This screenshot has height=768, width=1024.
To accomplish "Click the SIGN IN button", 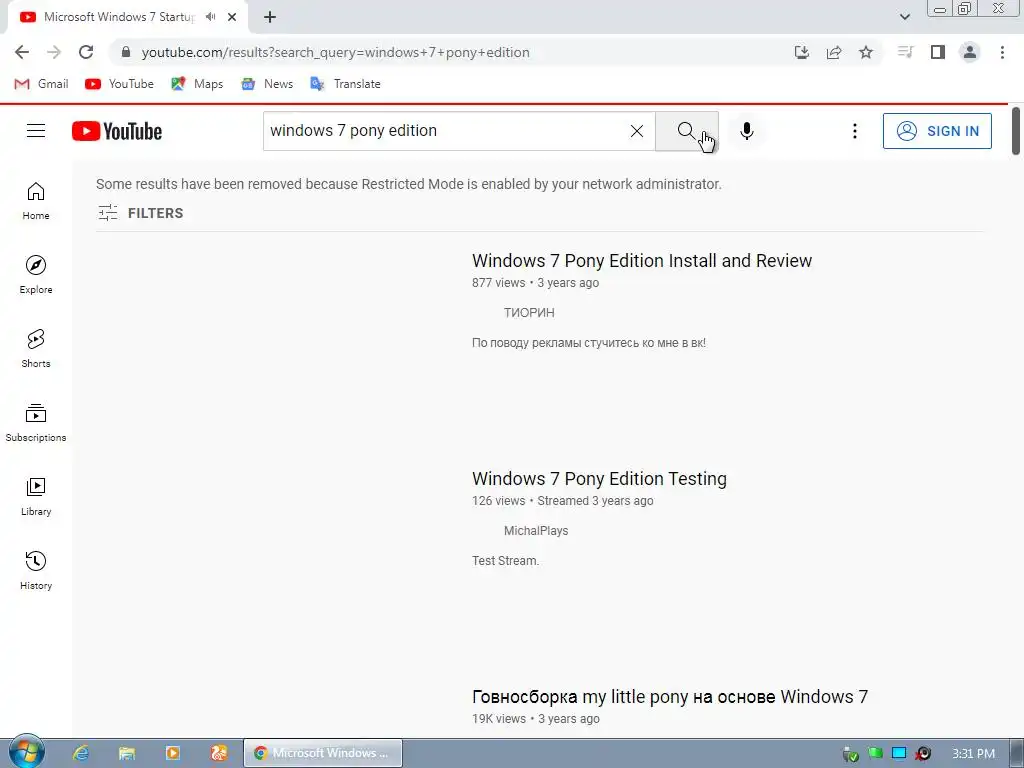I will click(x=937, y=131).
